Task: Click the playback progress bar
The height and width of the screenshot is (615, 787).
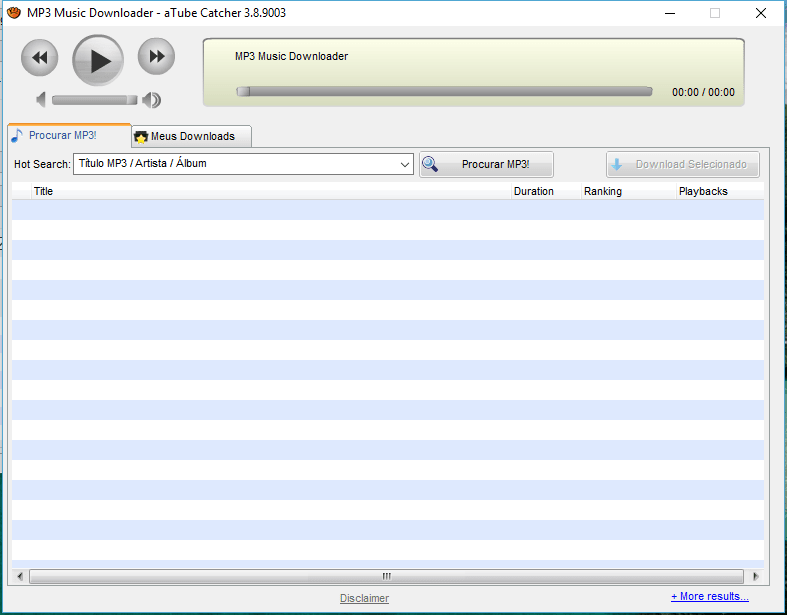Action: tap(444, 92)
